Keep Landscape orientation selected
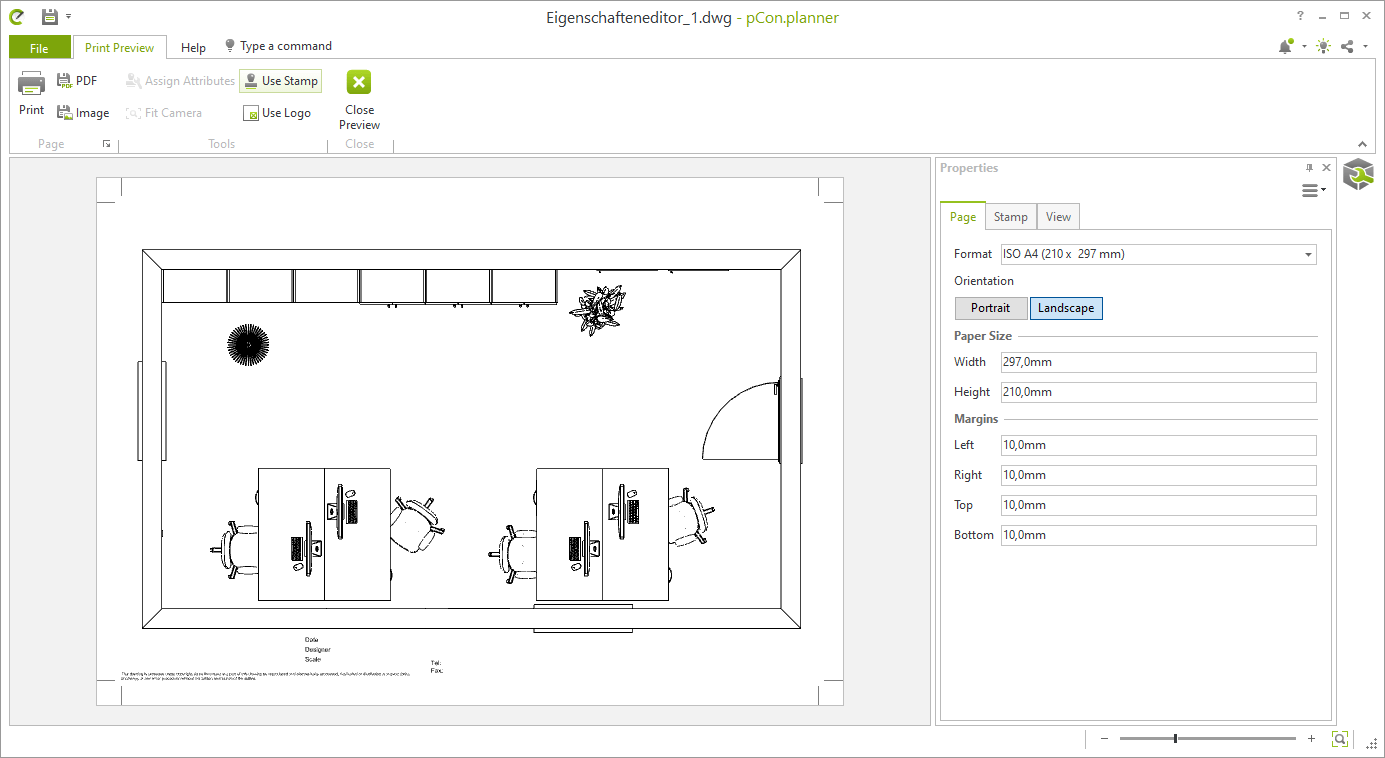 click(x=1066, y=308)
